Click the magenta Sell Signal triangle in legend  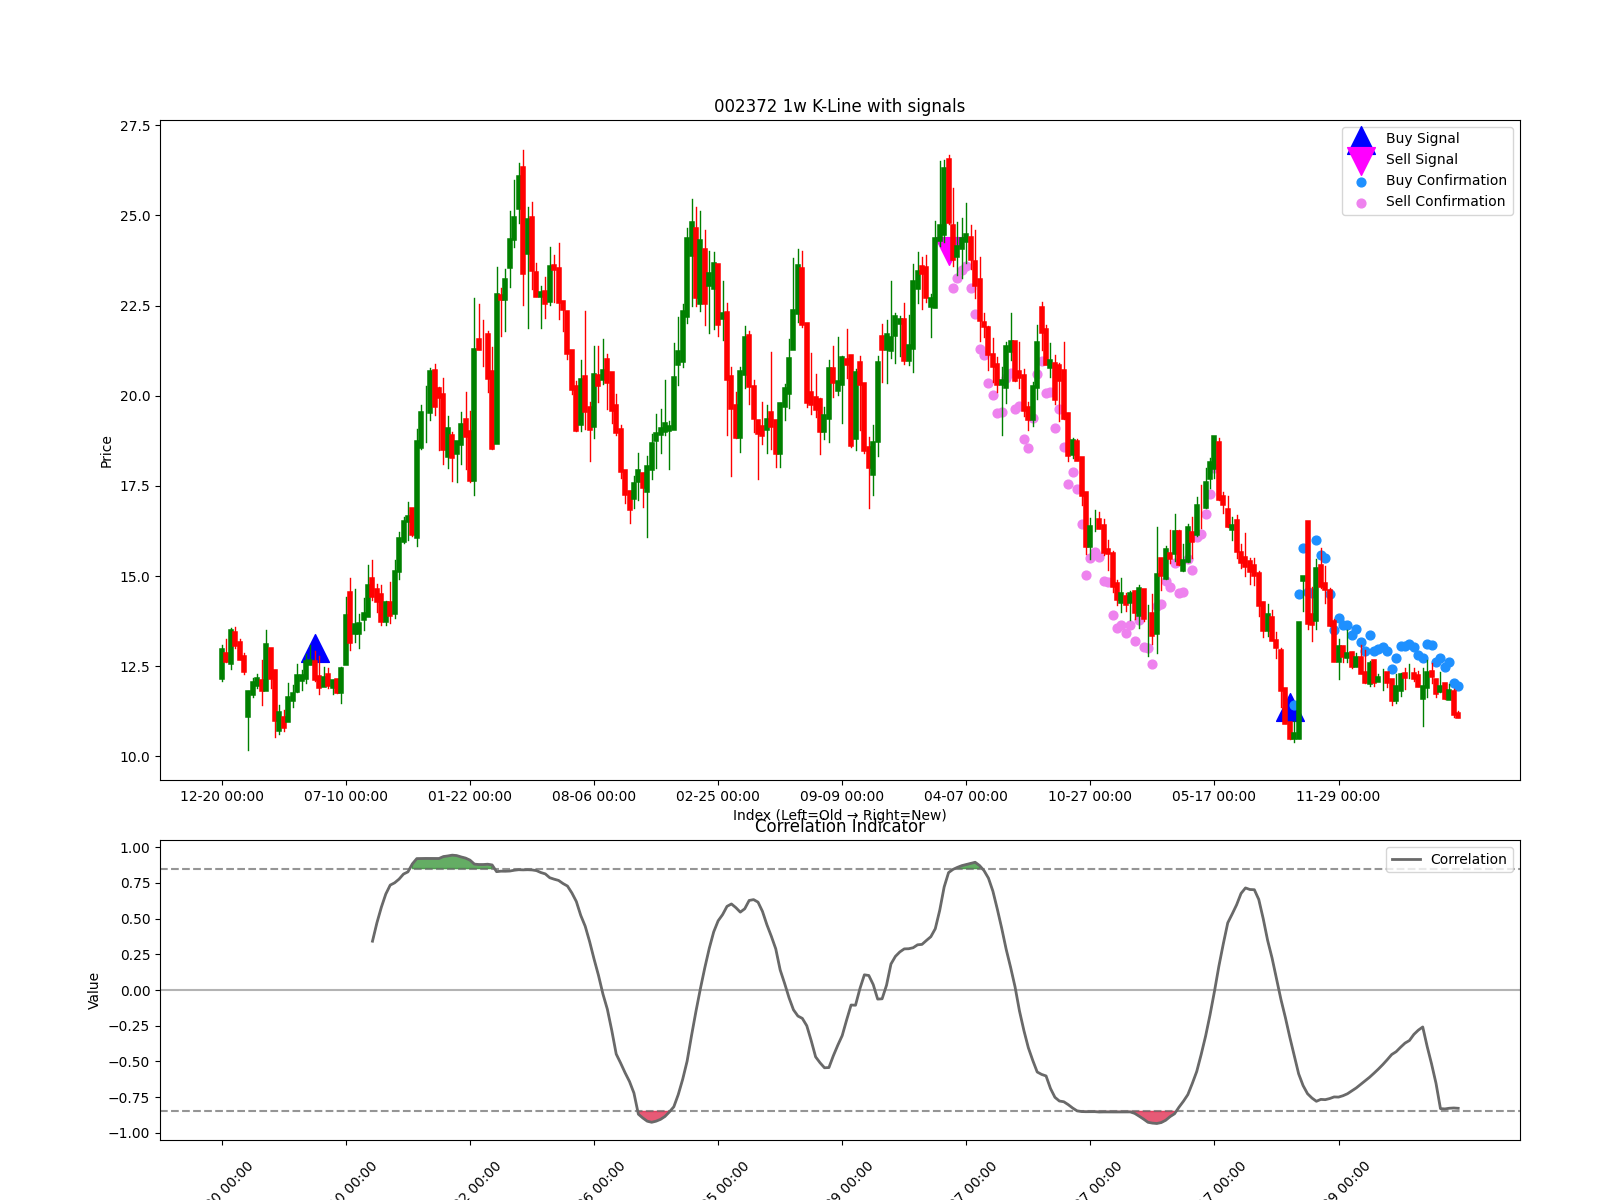click(1361, 160)
